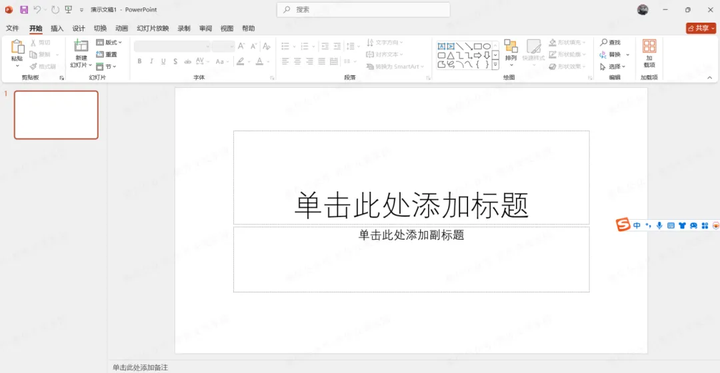Click the Undo arrow icon
Viewport: 720px width, 373px height.
pyautogui.click(x=38, y=10)
